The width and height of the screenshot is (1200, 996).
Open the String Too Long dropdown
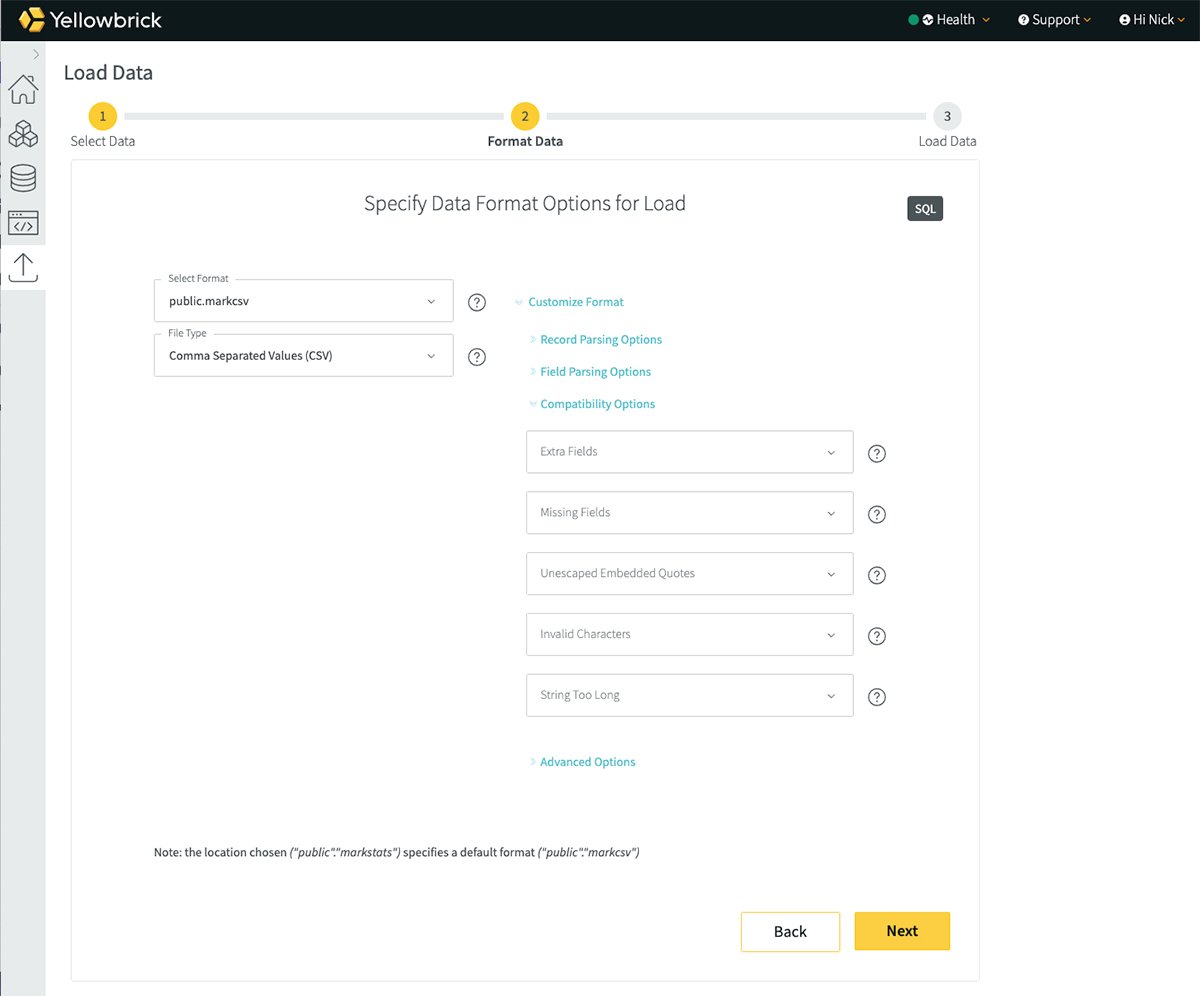(689, 696)
